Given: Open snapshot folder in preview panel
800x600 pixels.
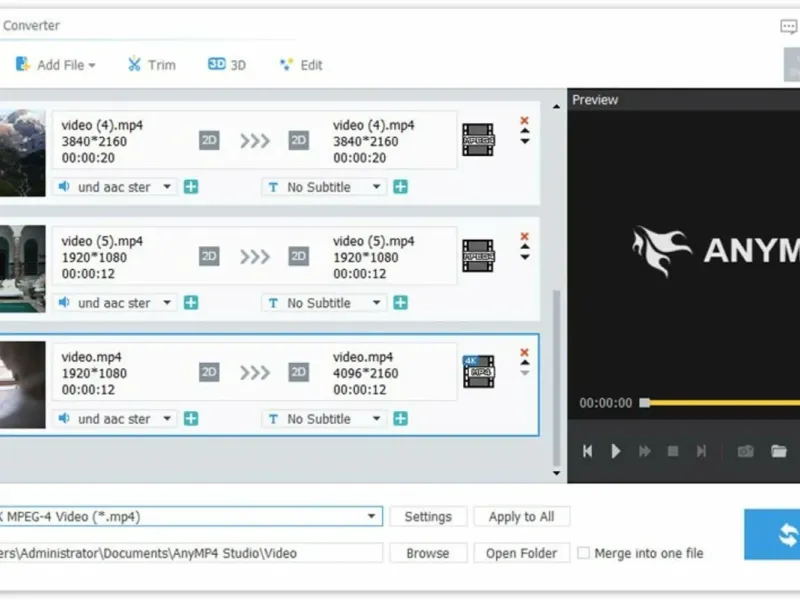Looking at the screenshot, I should (779, 451).
